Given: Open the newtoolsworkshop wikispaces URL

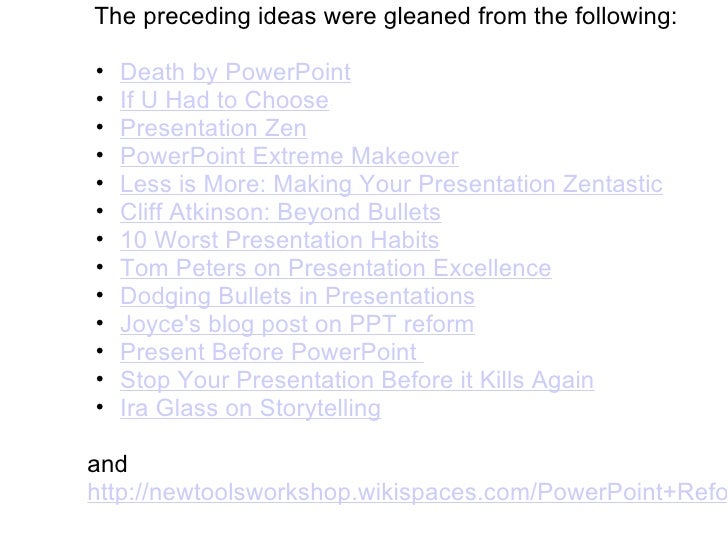Looking at the screenshot, I should click(400, 493).
